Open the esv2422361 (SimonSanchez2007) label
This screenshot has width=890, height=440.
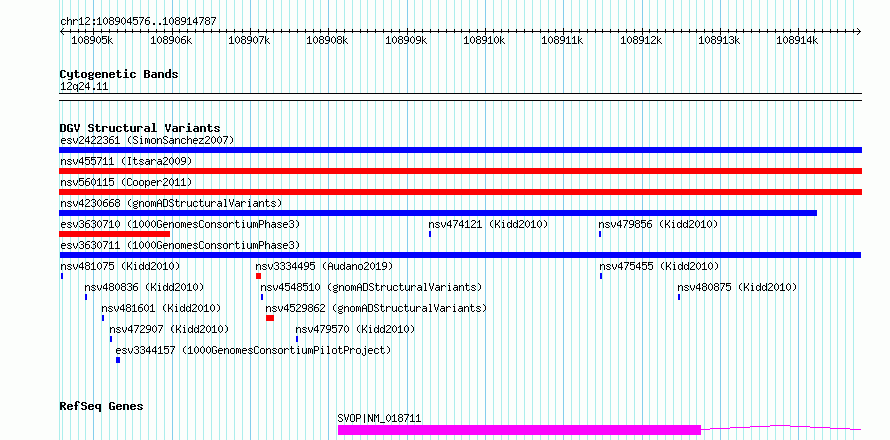[x=147, y=140]
